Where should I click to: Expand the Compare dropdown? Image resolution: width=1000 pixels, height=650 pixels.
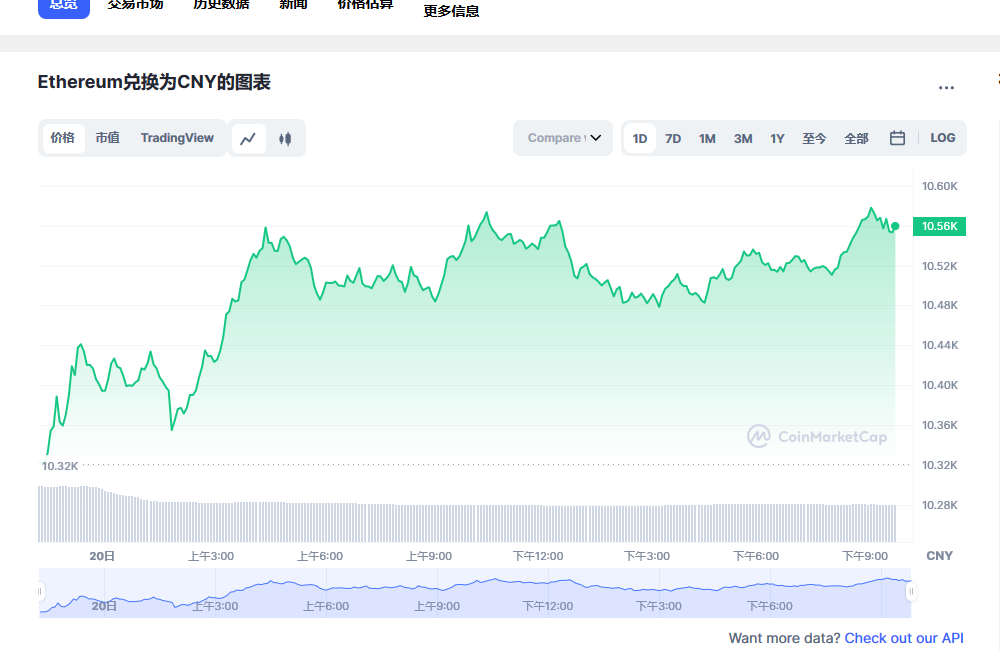[x=563, y=138]
